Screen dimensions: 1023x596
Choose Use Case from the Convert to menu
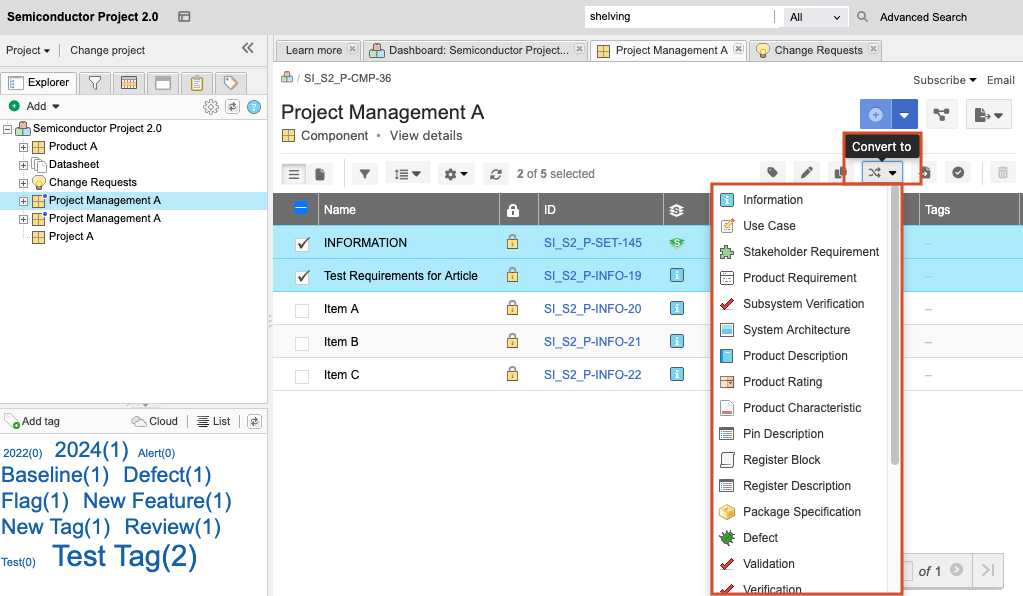pyautogui.click(x=769, y=226)
